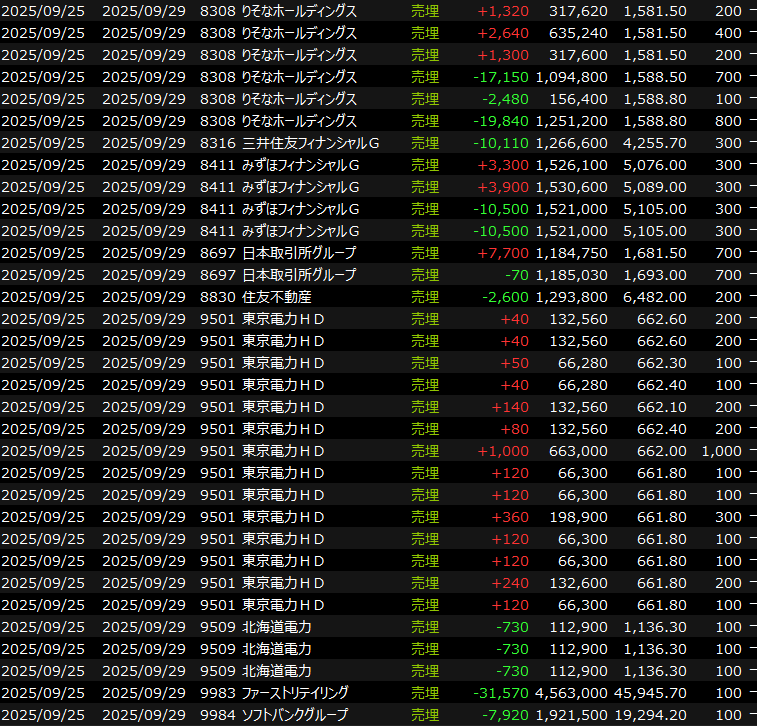Click the -17,150 loss value
757x726 pixels.
click(x=506, y=77)
